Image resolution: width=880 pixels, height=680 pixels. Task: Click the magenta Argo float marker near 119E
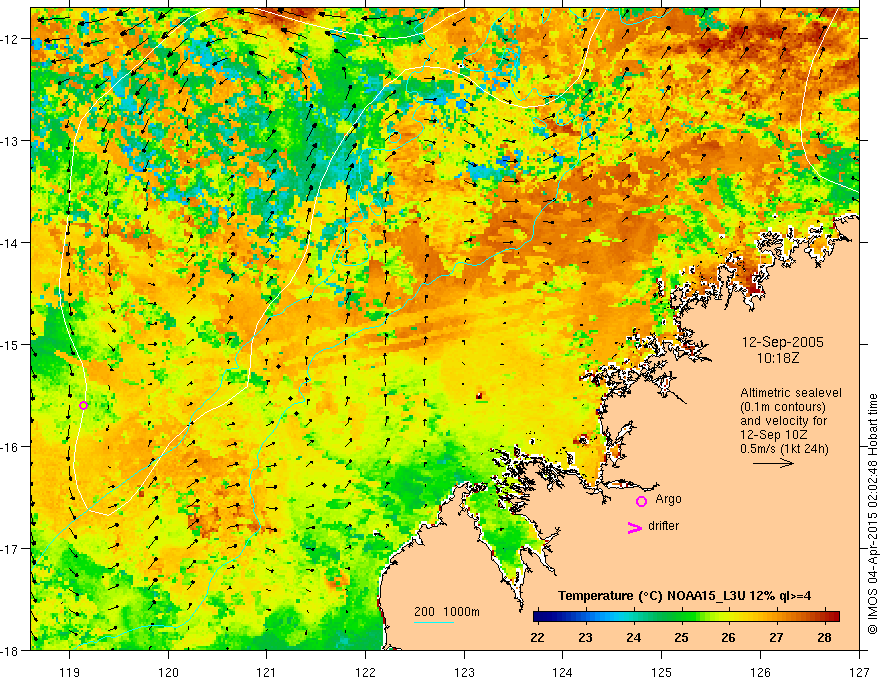pos(83,405)
